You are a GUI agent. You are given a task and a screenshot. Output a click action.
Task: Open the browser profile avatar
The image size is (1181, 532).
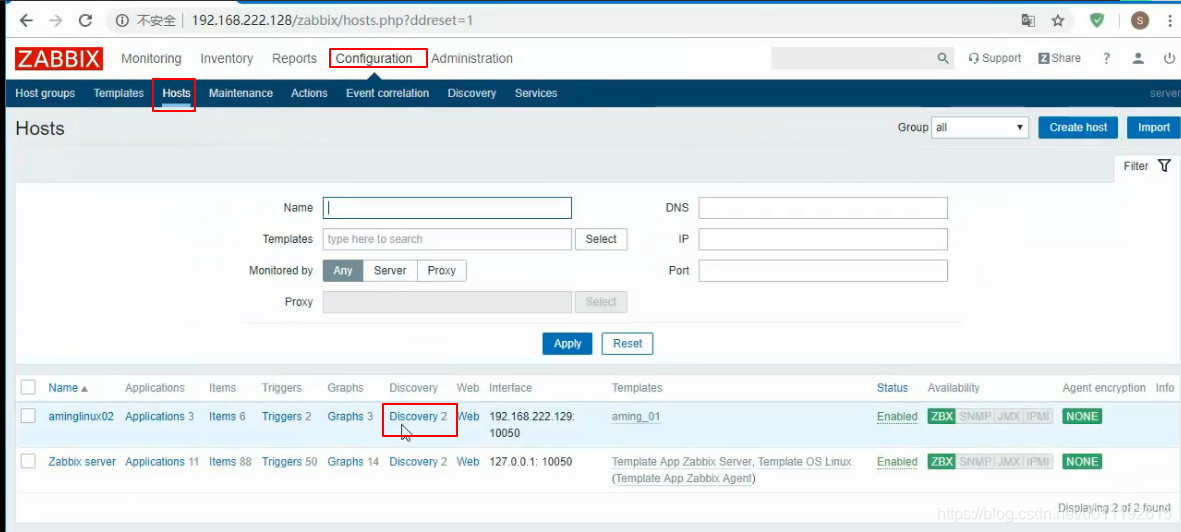(x=1140, y=20)
